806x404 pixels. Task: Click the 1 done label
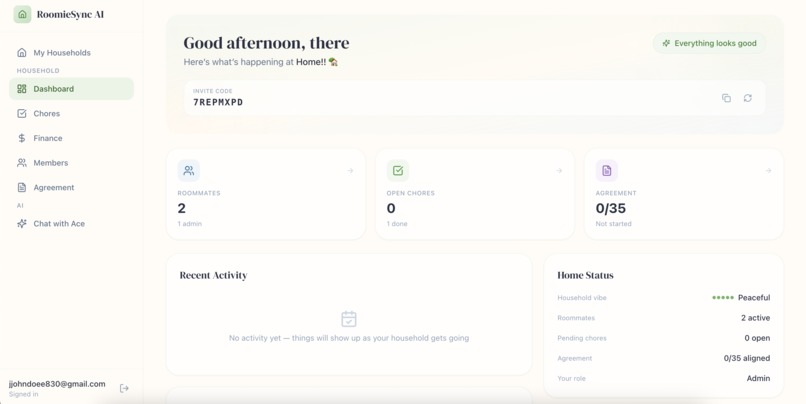pos(397,224)
